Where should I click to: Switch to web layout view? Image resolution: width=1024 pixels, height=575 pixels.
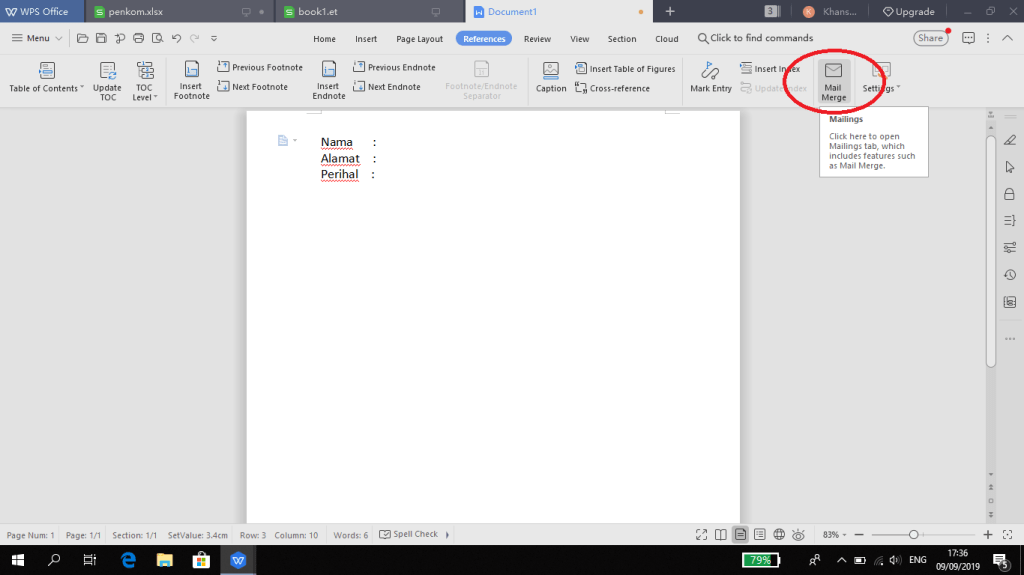[779, 535]
